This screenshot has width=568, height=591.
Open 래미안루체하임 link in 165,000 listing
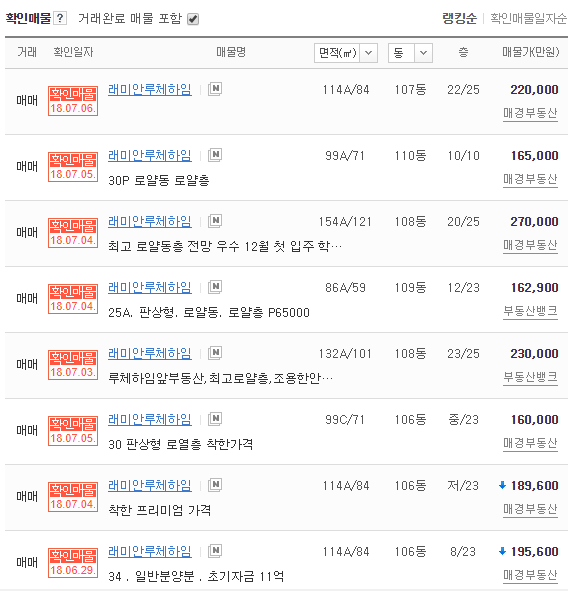click(x=150, y=156)
